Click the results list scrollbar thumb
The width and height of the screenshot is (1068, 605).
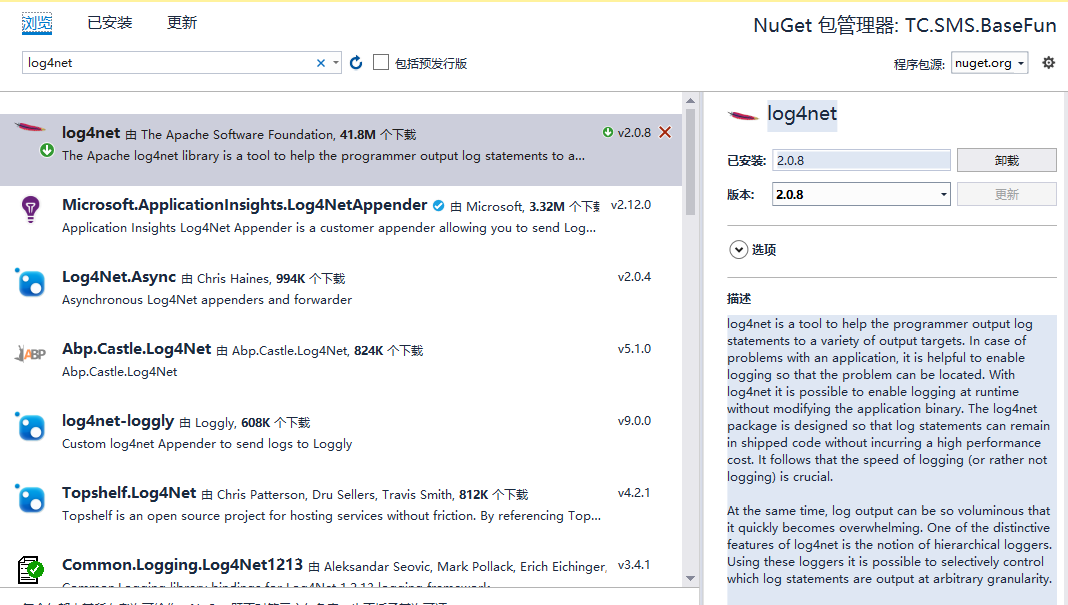pyautogui.click(x=691, y=162)
